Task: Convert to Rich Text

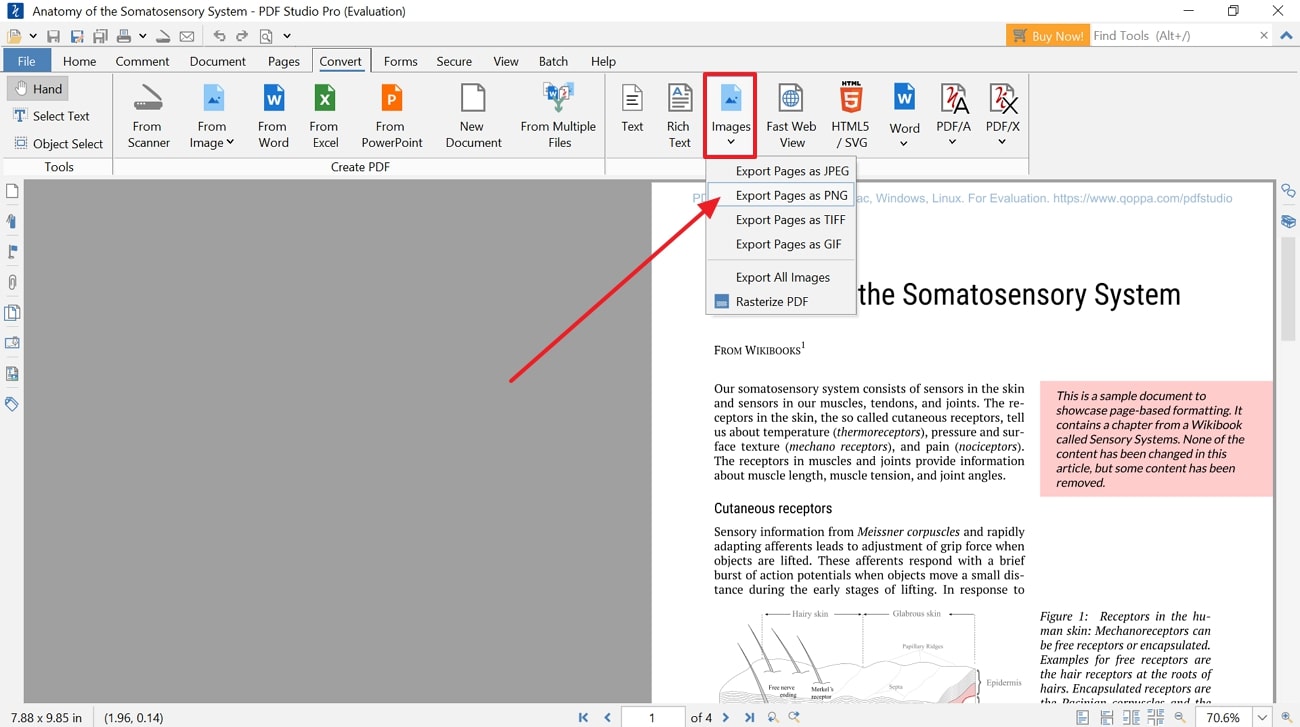Action: click(x=679, y=116)
